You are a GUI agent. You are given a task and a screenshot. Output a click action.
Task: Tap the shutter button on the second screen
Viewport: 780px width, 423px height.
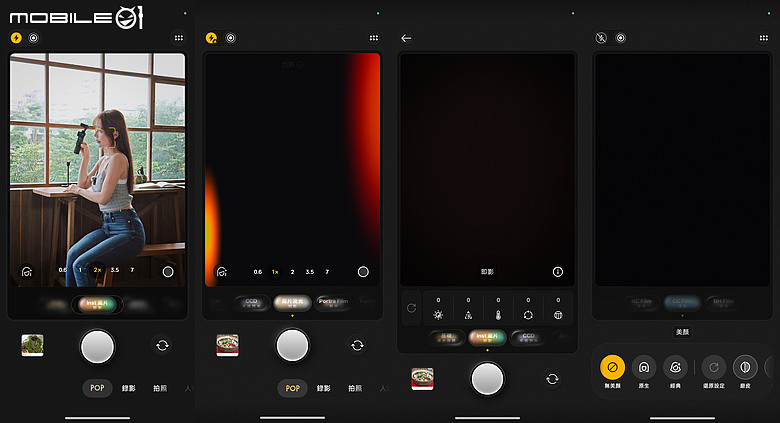[292, 345]
